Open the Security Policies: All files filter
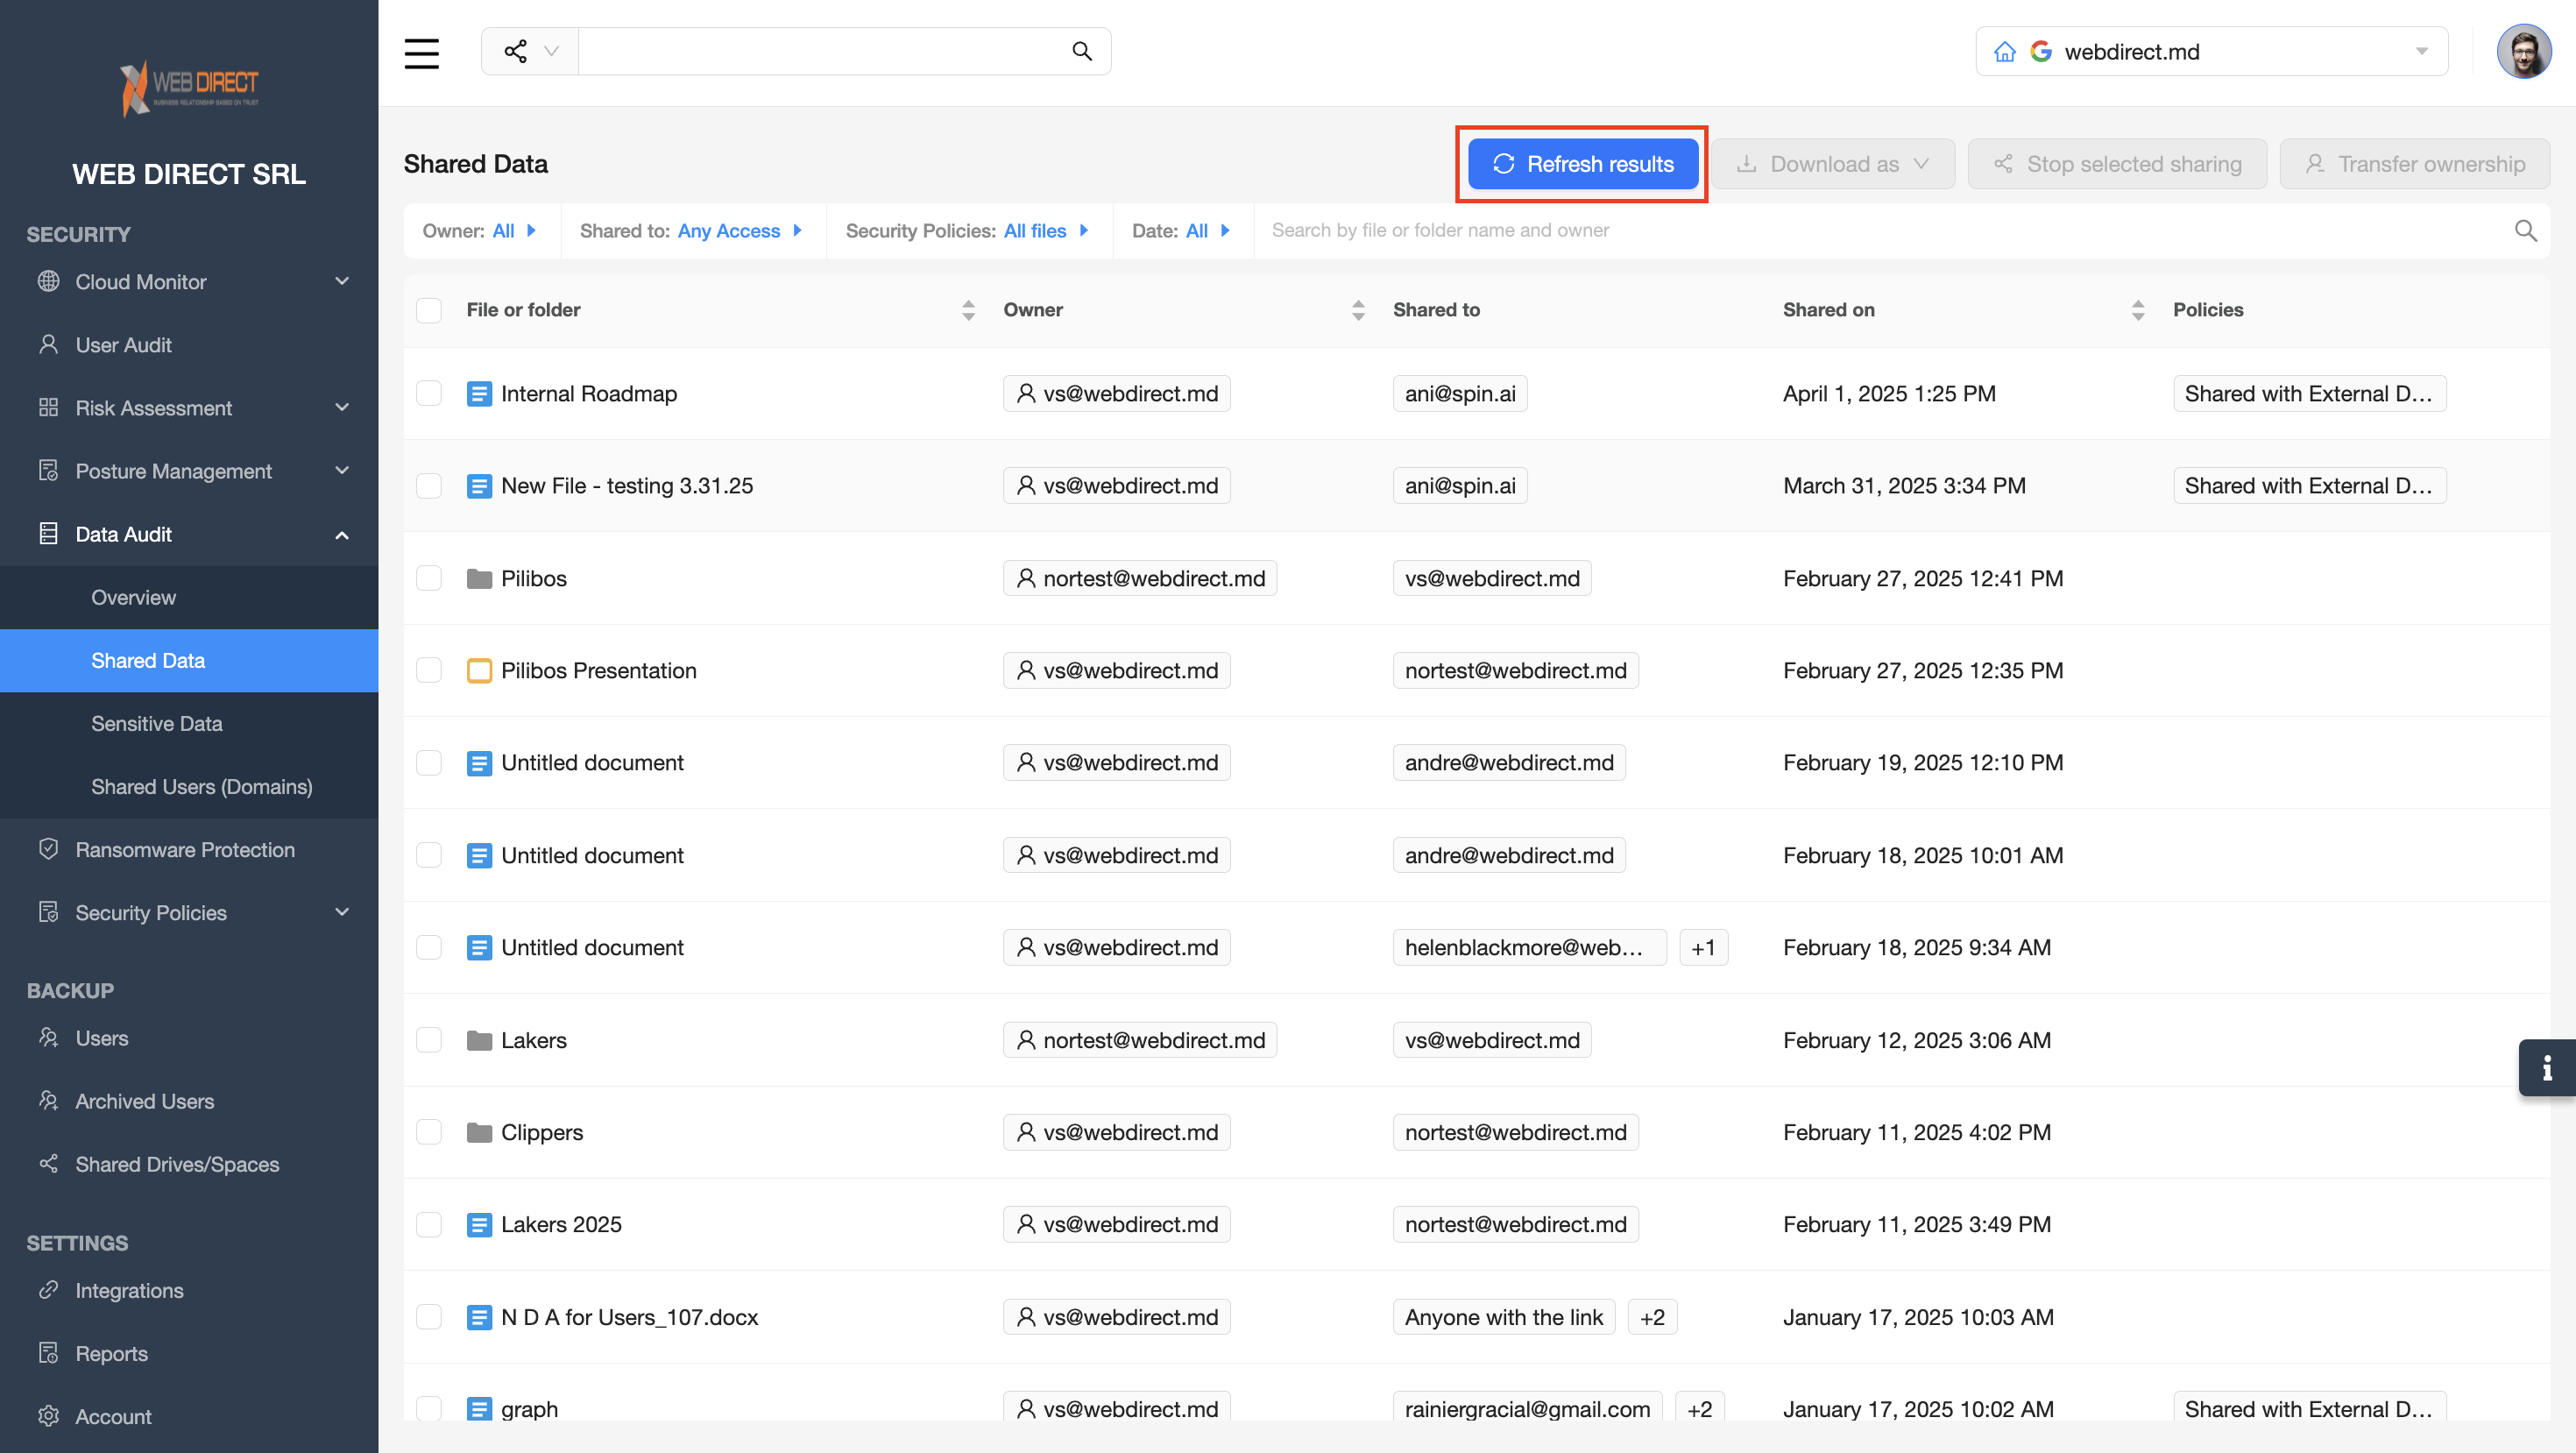 pyautogui.click(x=967, y=231)
